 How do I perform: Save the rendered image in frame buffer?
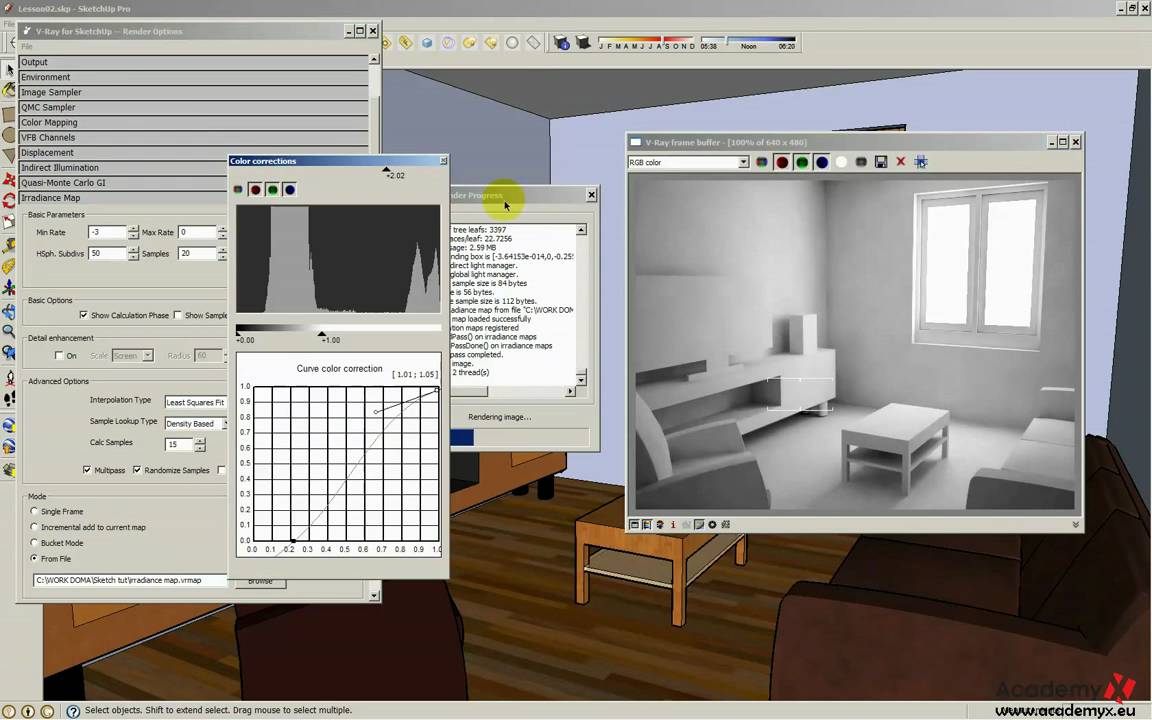click(881, 162)
